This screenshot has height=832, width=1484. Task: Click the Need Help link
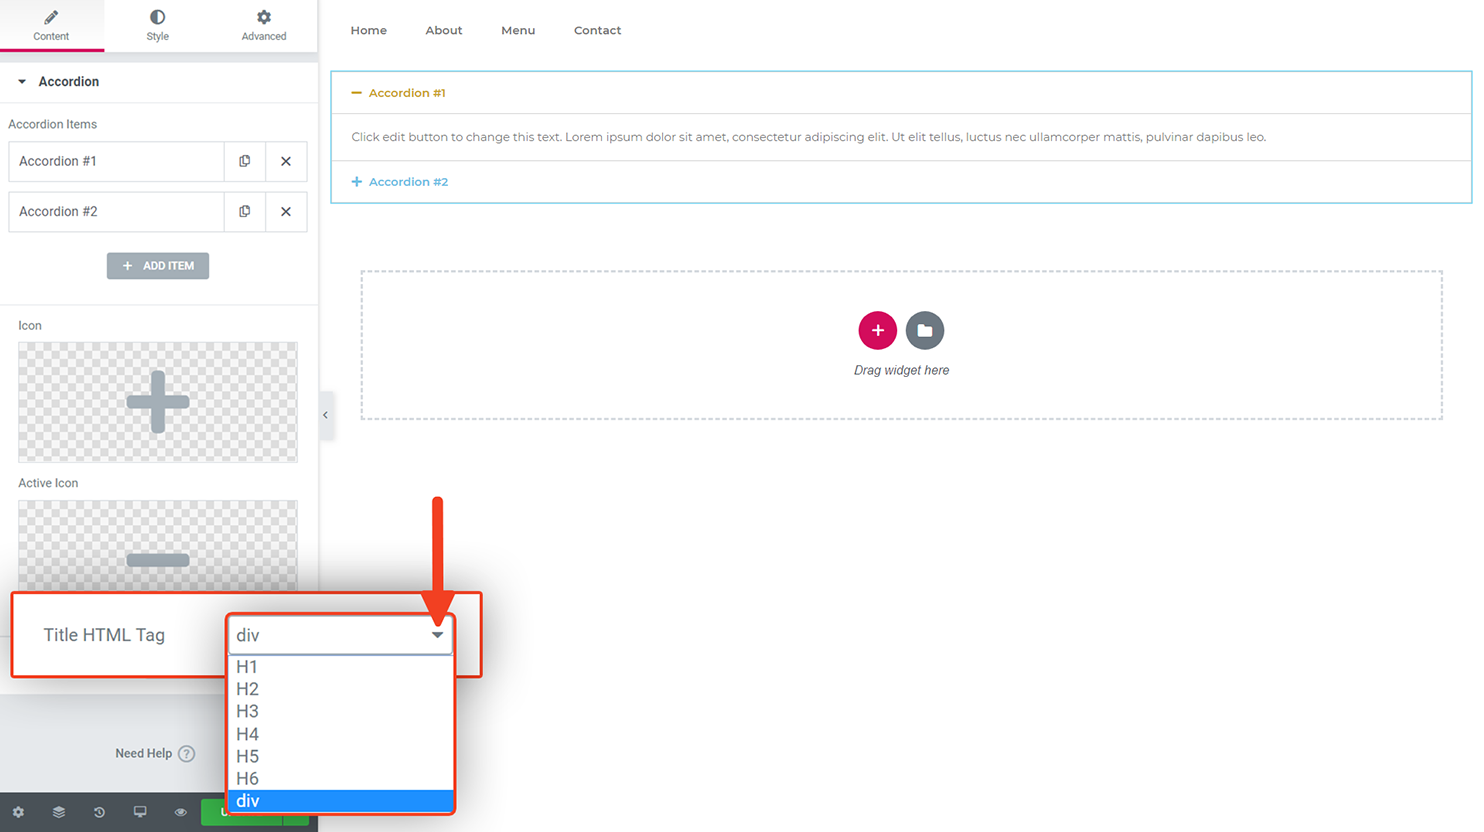[143, 754]
